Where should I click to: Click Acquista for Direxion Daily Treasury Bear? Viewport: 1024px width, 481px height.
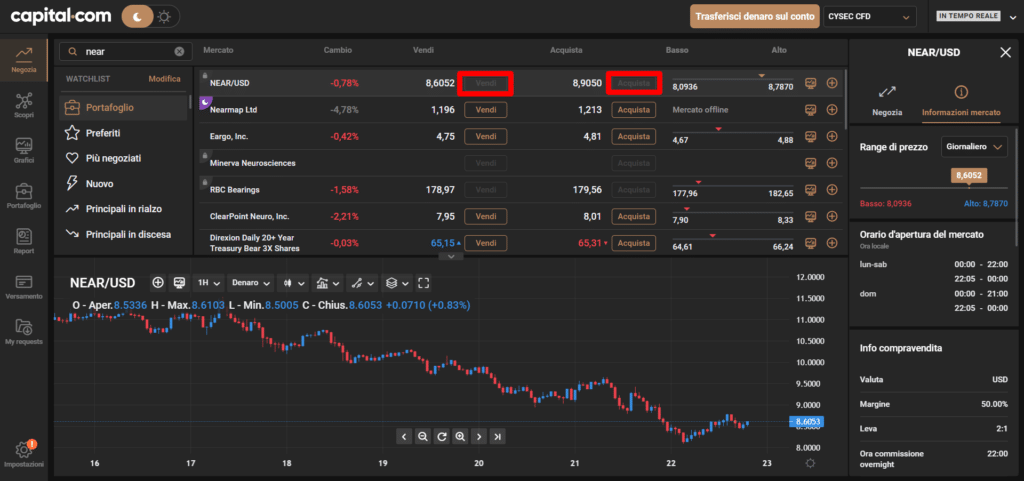click(x=633, y=243)
